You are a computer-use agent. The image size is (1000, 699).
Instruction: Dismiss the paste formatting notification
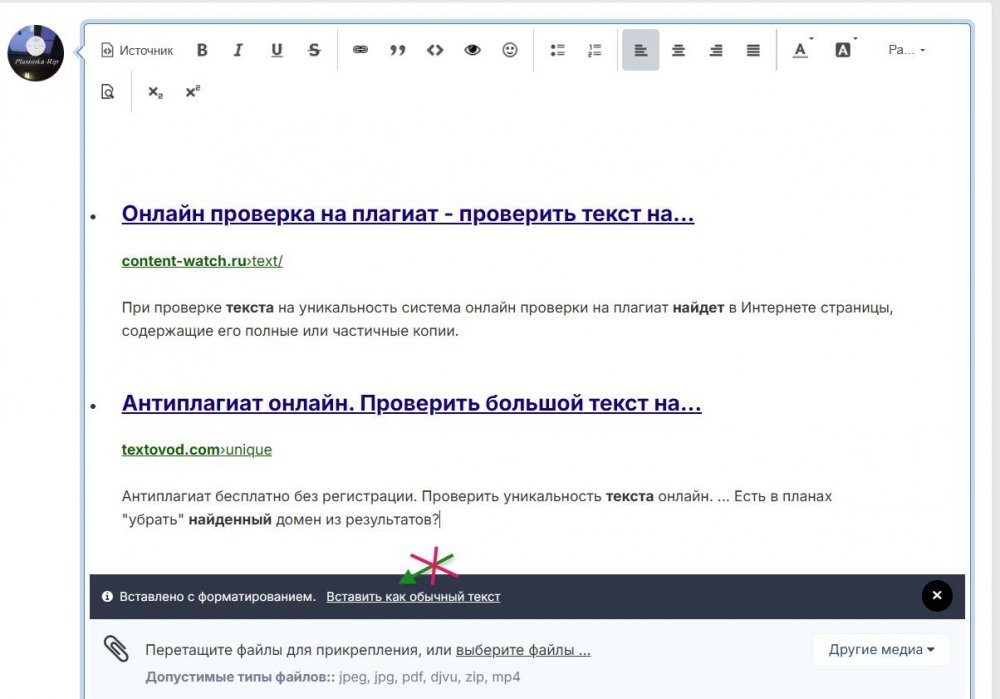pos(937,596)
